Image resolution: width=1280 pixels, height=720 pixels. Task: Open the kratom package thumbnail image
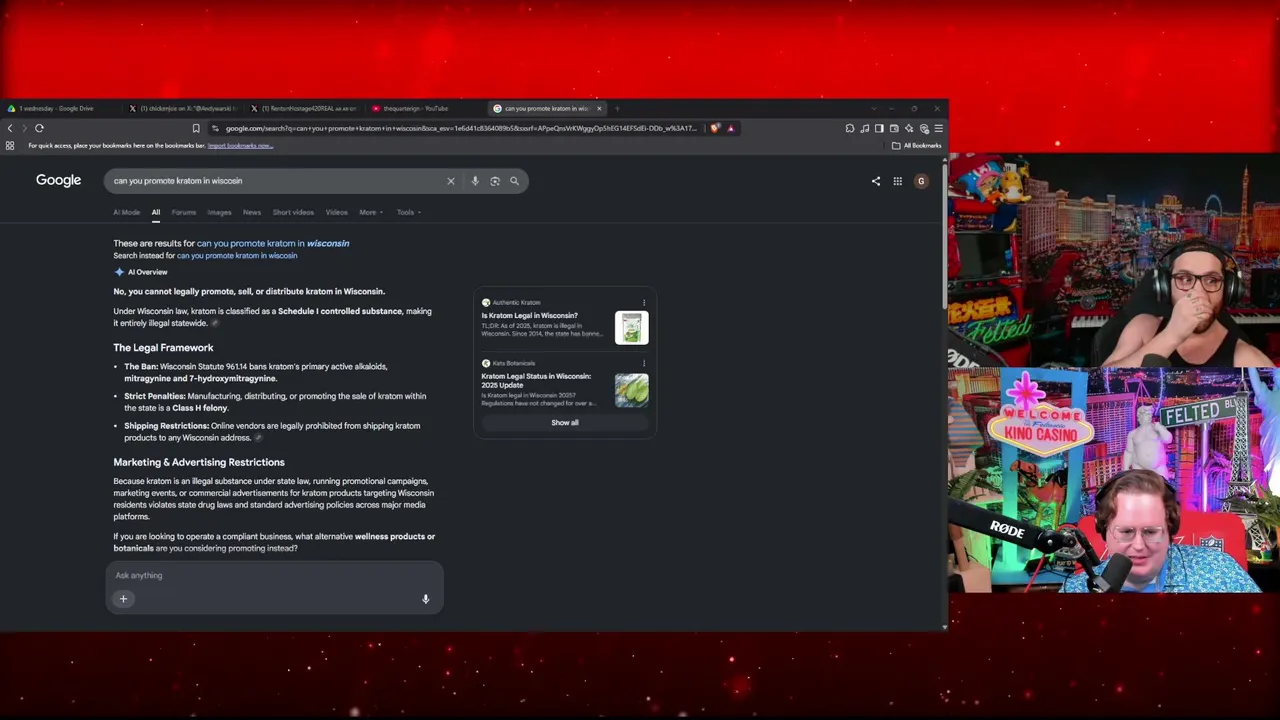point(632,328)
